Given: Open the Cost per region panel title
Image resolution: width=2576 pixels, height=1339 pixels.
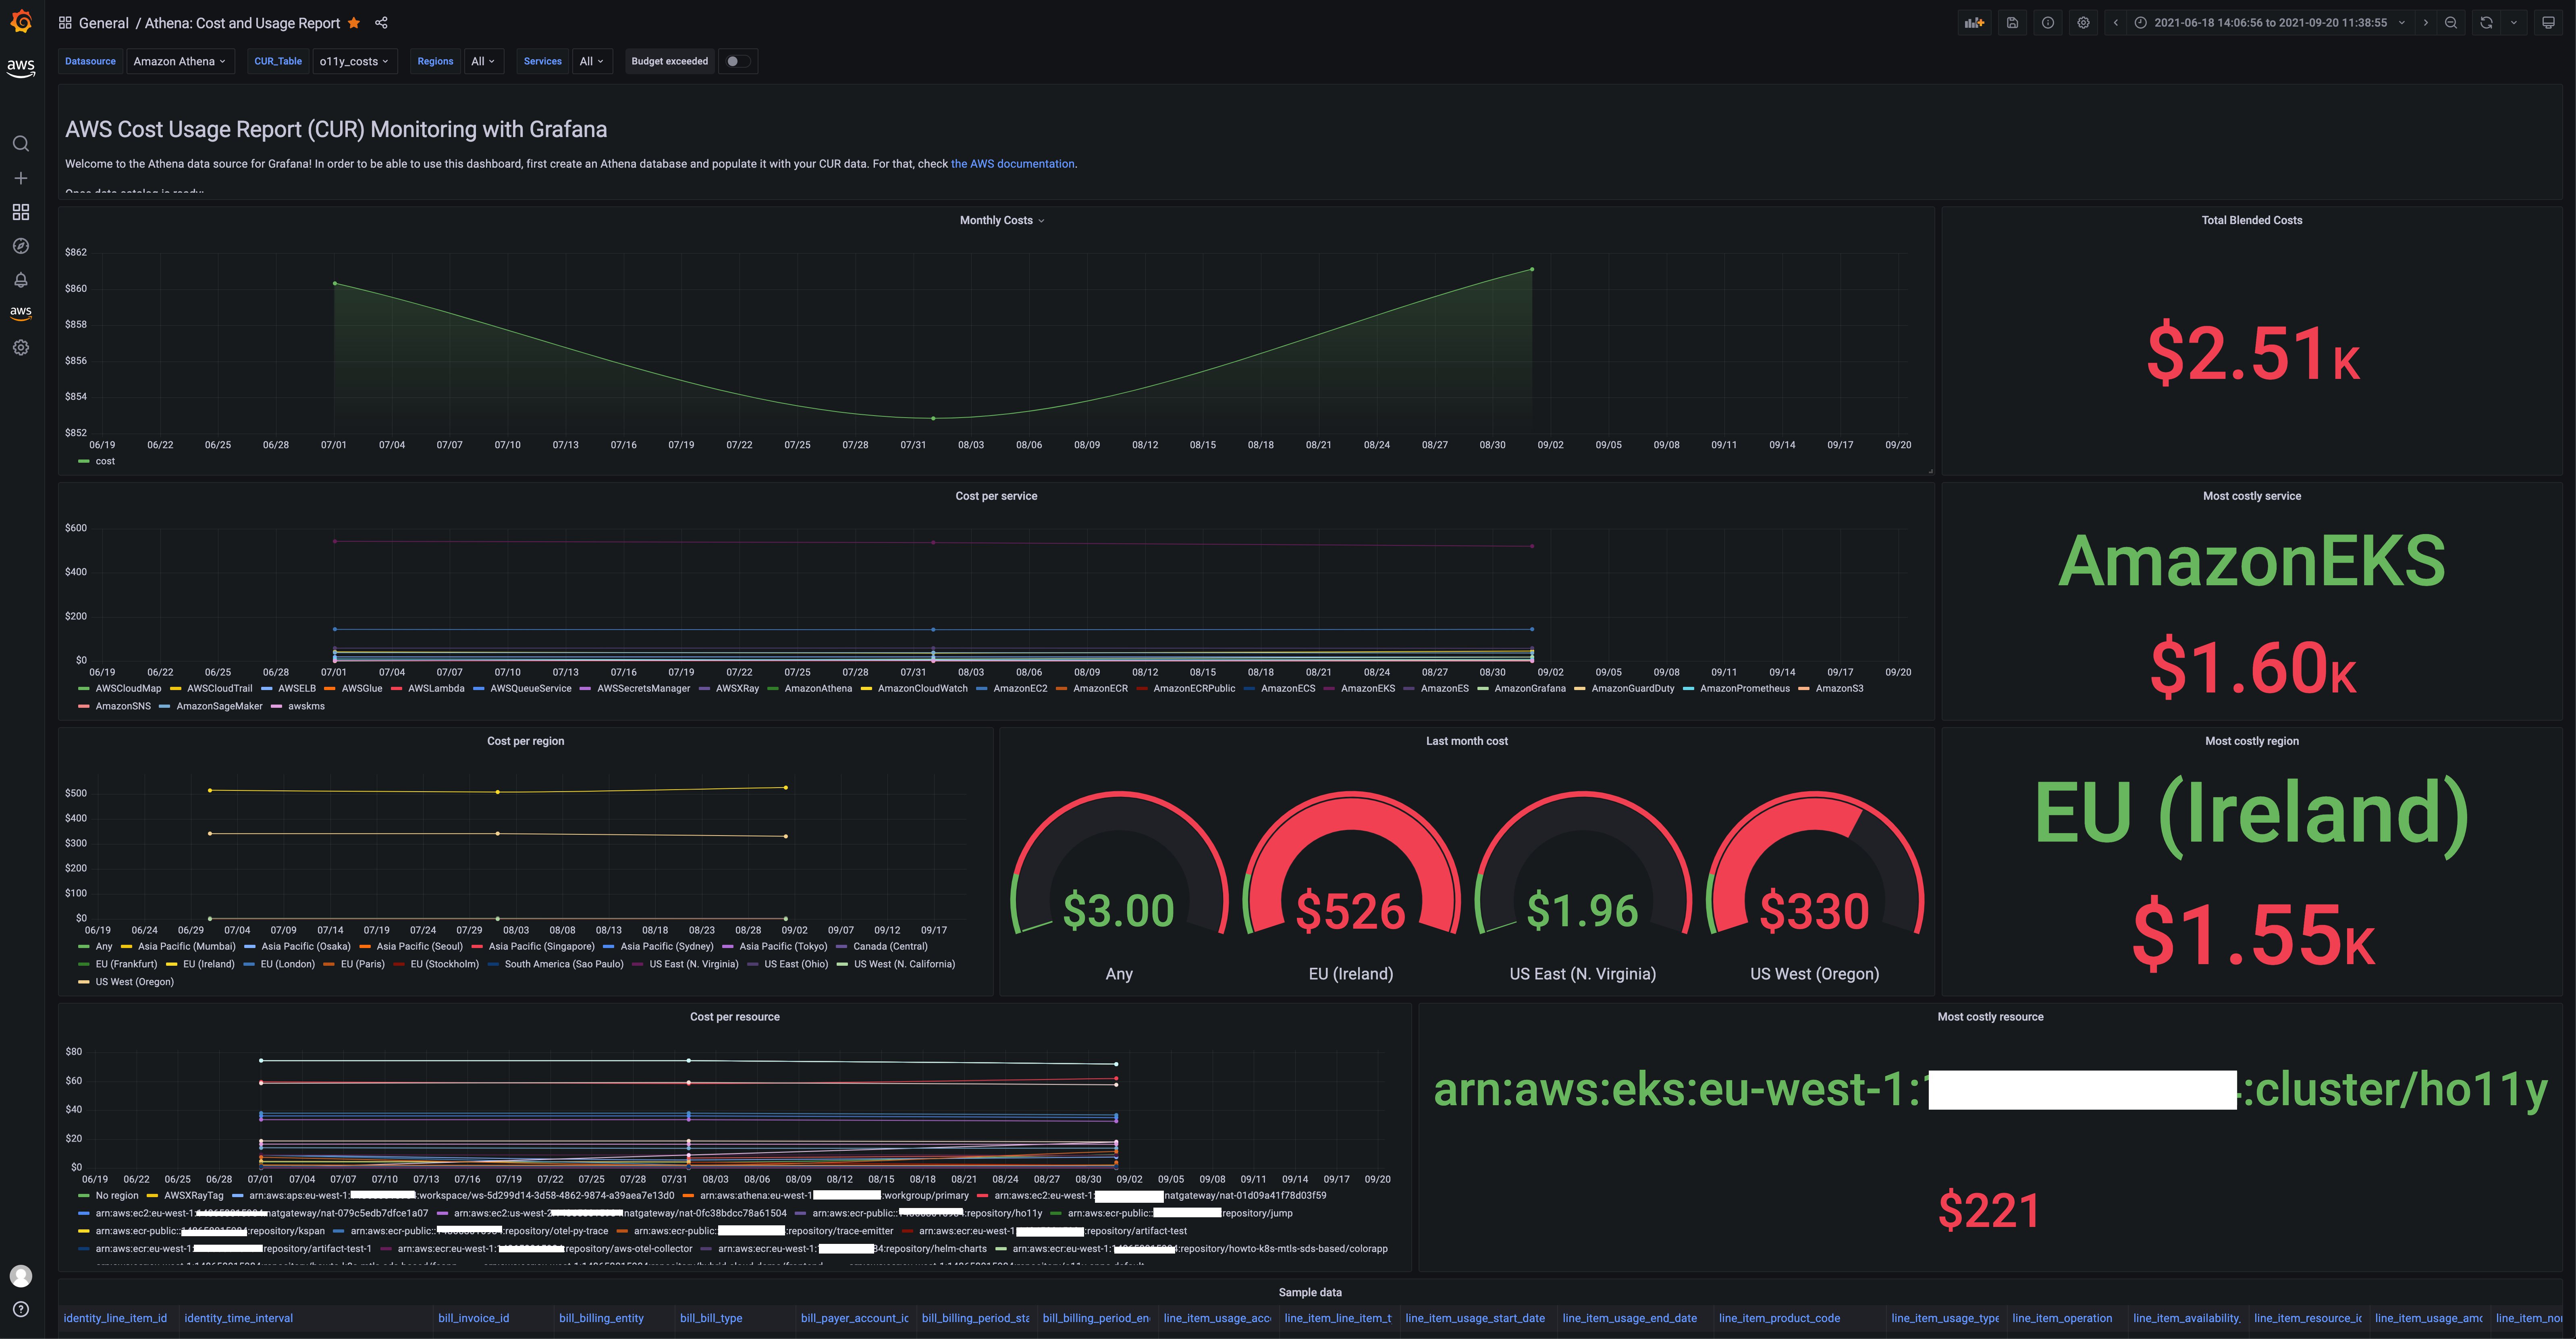Looking at the screenshot, I should [x=525, y=741].
